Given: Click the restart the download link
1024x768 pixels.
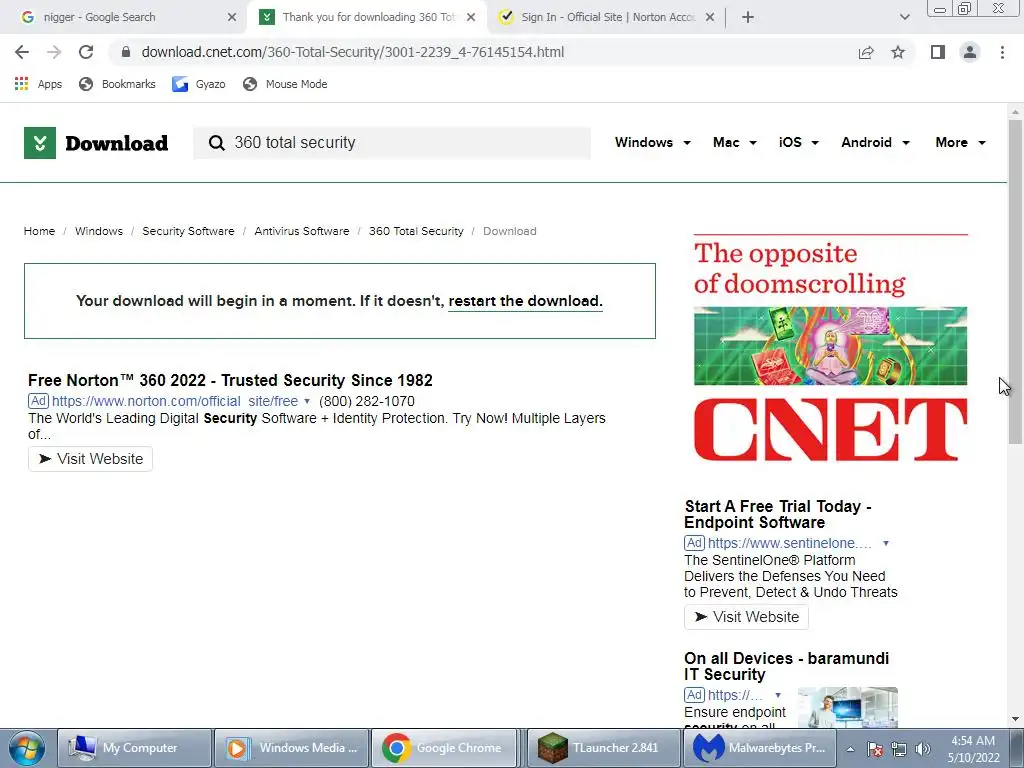Looking at the screenshot, I should coord(526,301).
